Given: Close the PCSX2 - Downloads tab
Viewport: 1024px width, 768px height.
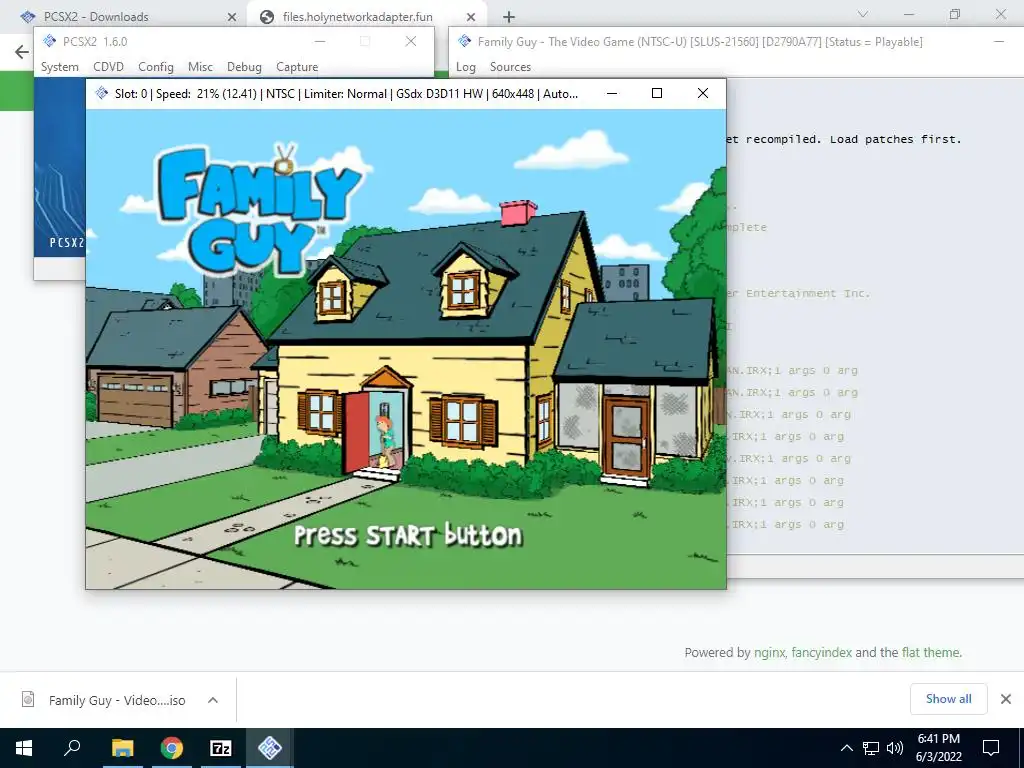Looking at the screenshot, I should click(232, 17).
